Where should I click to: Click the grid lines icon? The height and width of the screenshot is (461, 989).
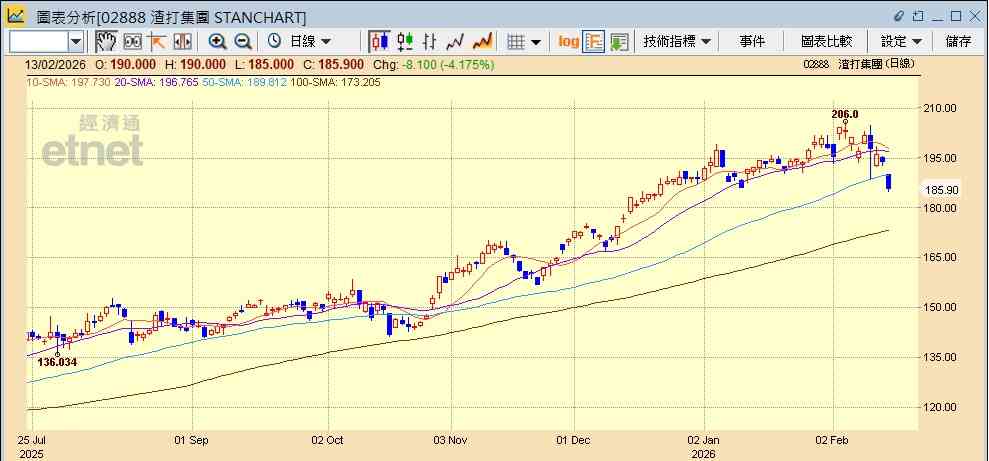pyautogui.click(x=517, y=42)
